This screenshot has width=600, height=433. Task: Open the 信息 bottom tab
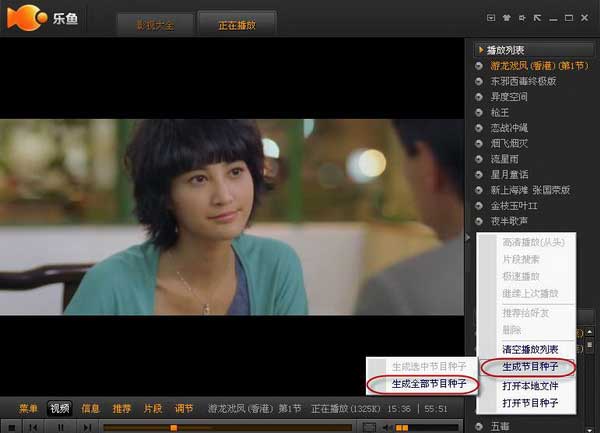coord(90,409)
